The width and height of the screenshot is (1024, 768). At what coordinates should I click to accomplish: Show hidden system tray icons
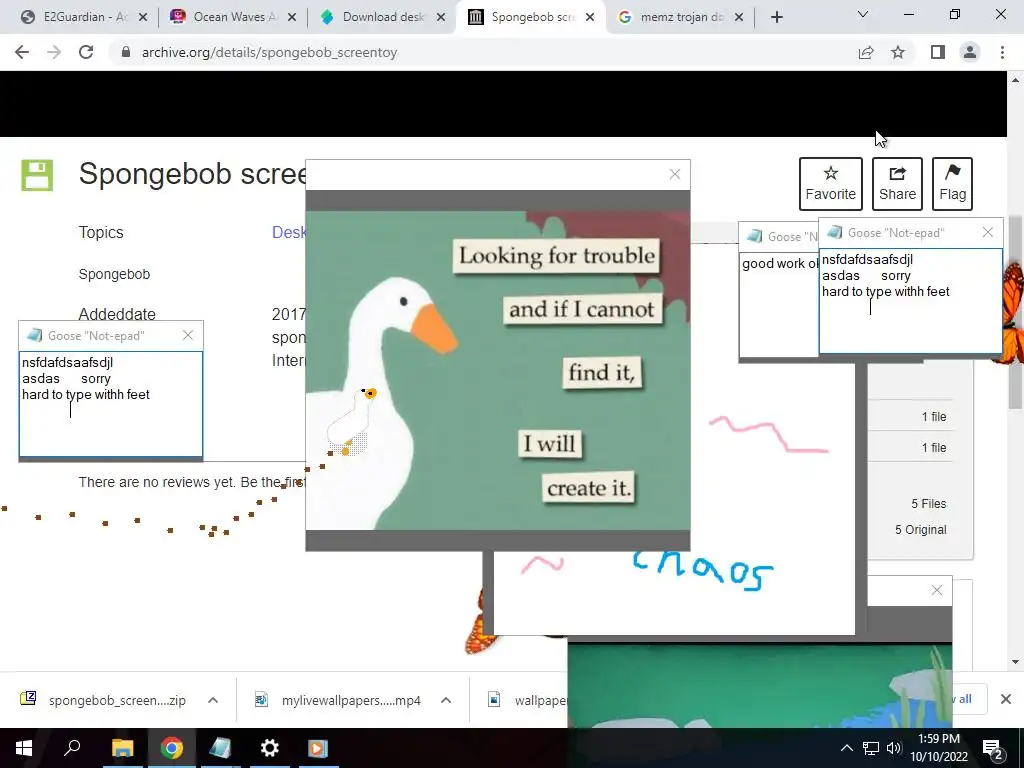846,748
